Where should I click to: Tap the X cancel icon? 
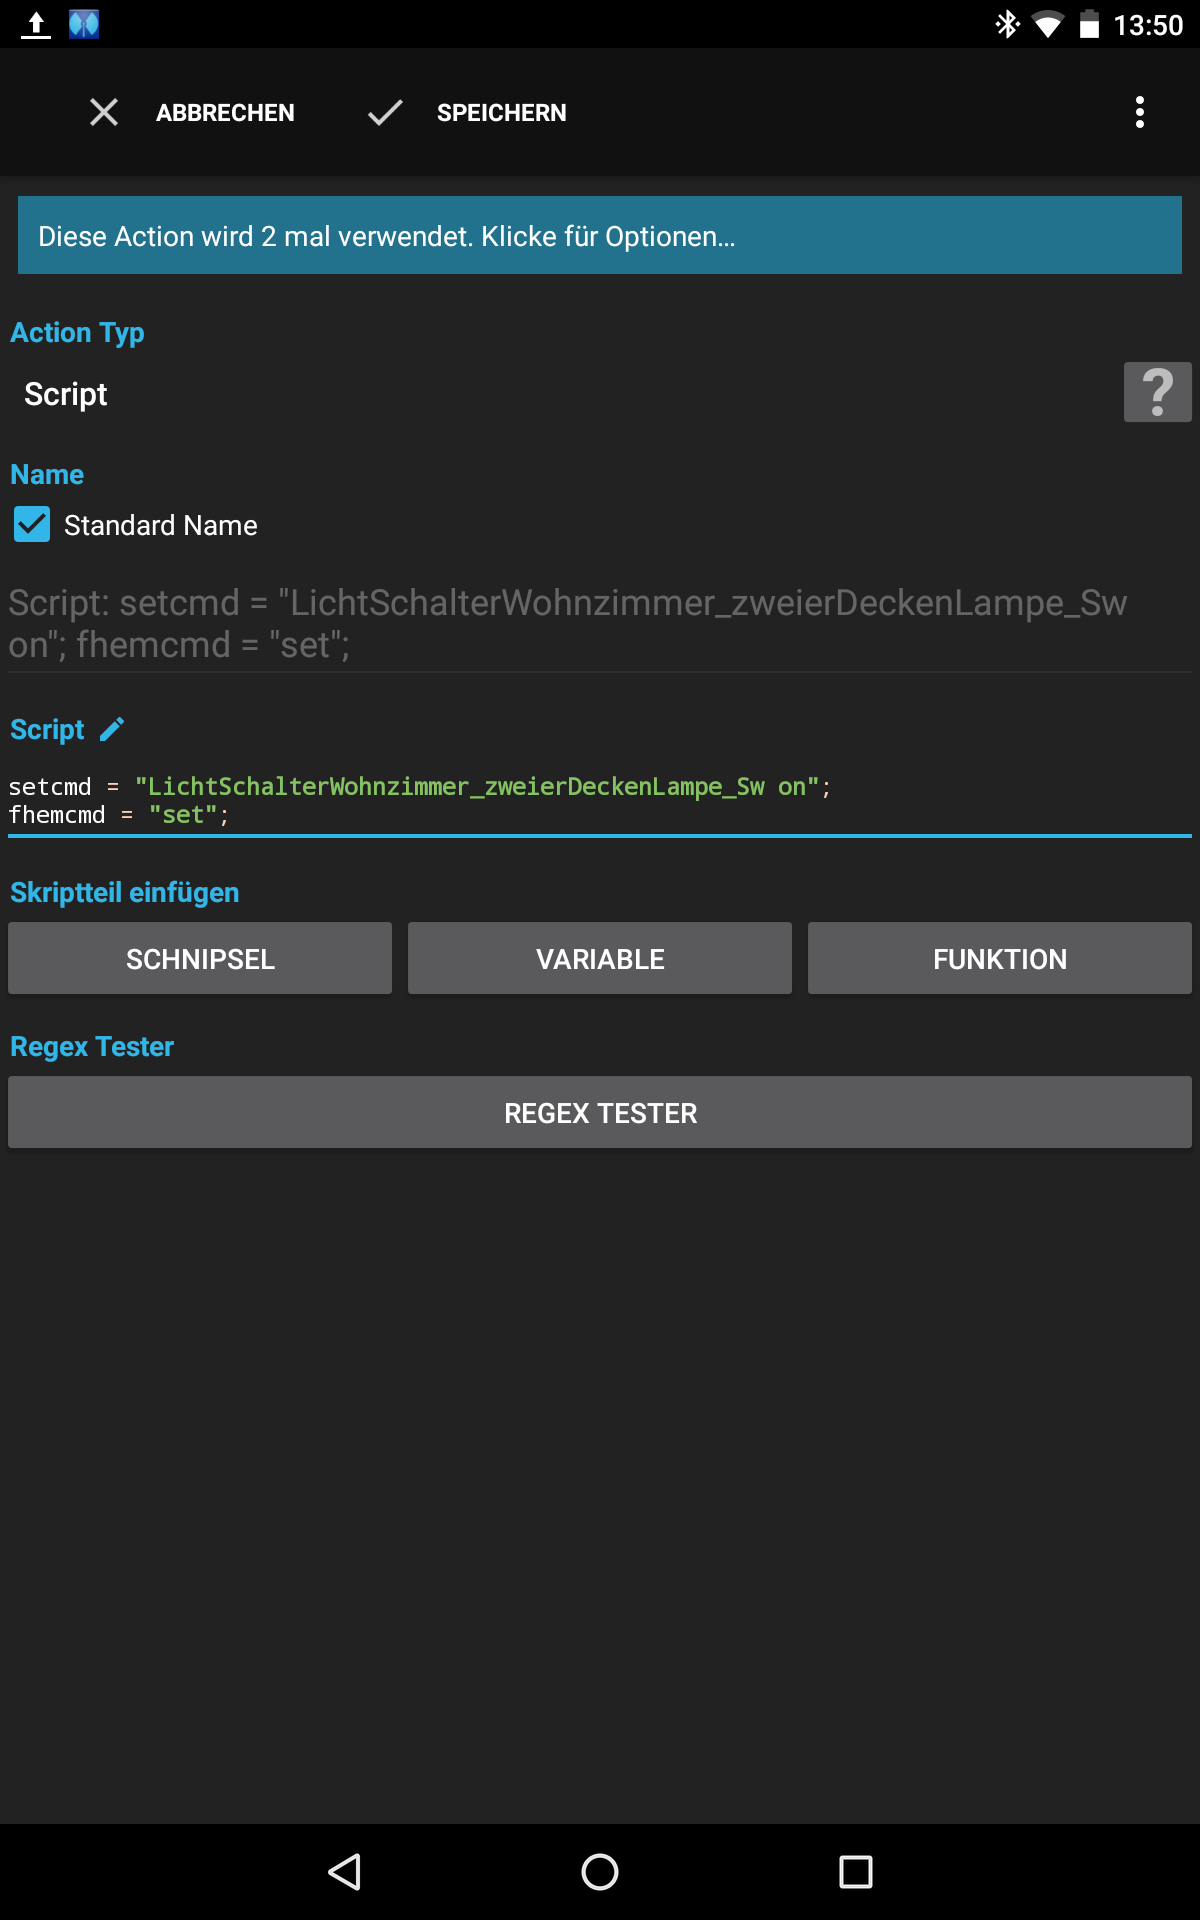click(x=104, y=112)
